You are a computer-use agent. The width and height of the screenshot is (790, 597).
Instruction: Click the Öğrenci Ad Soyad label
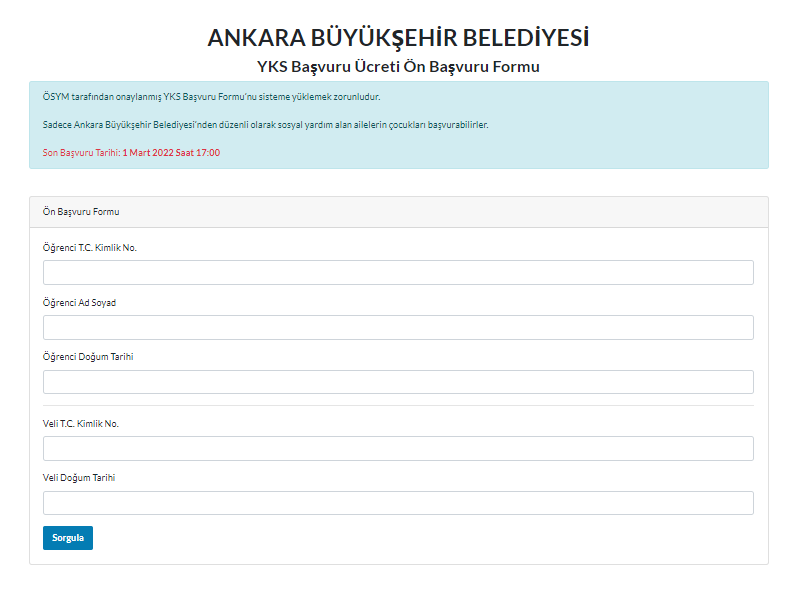79,303
